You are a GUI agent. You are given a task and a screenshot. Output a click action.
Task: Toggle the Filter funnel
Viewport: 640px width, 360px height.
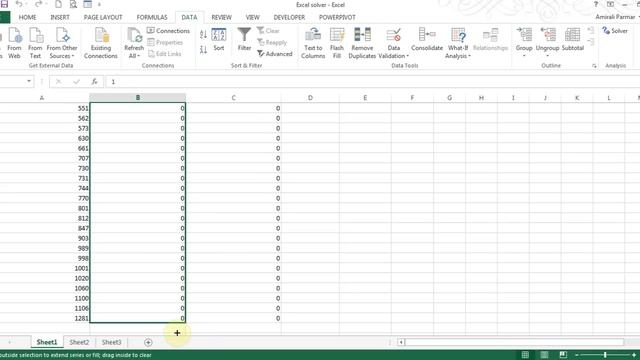point(244,40)
